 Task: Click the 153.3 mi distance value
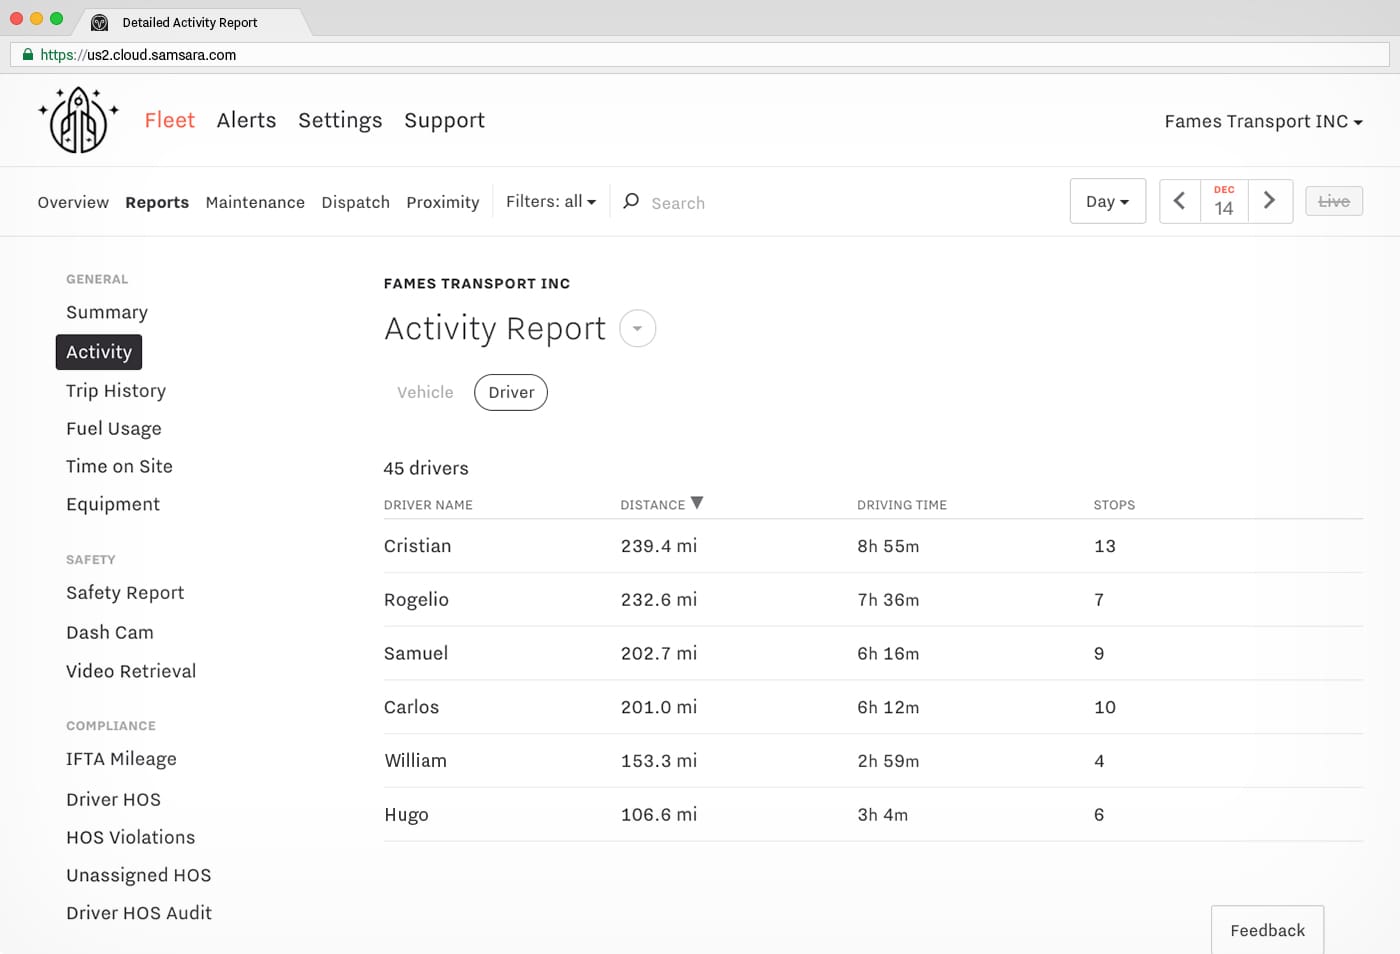click(659, 761)
